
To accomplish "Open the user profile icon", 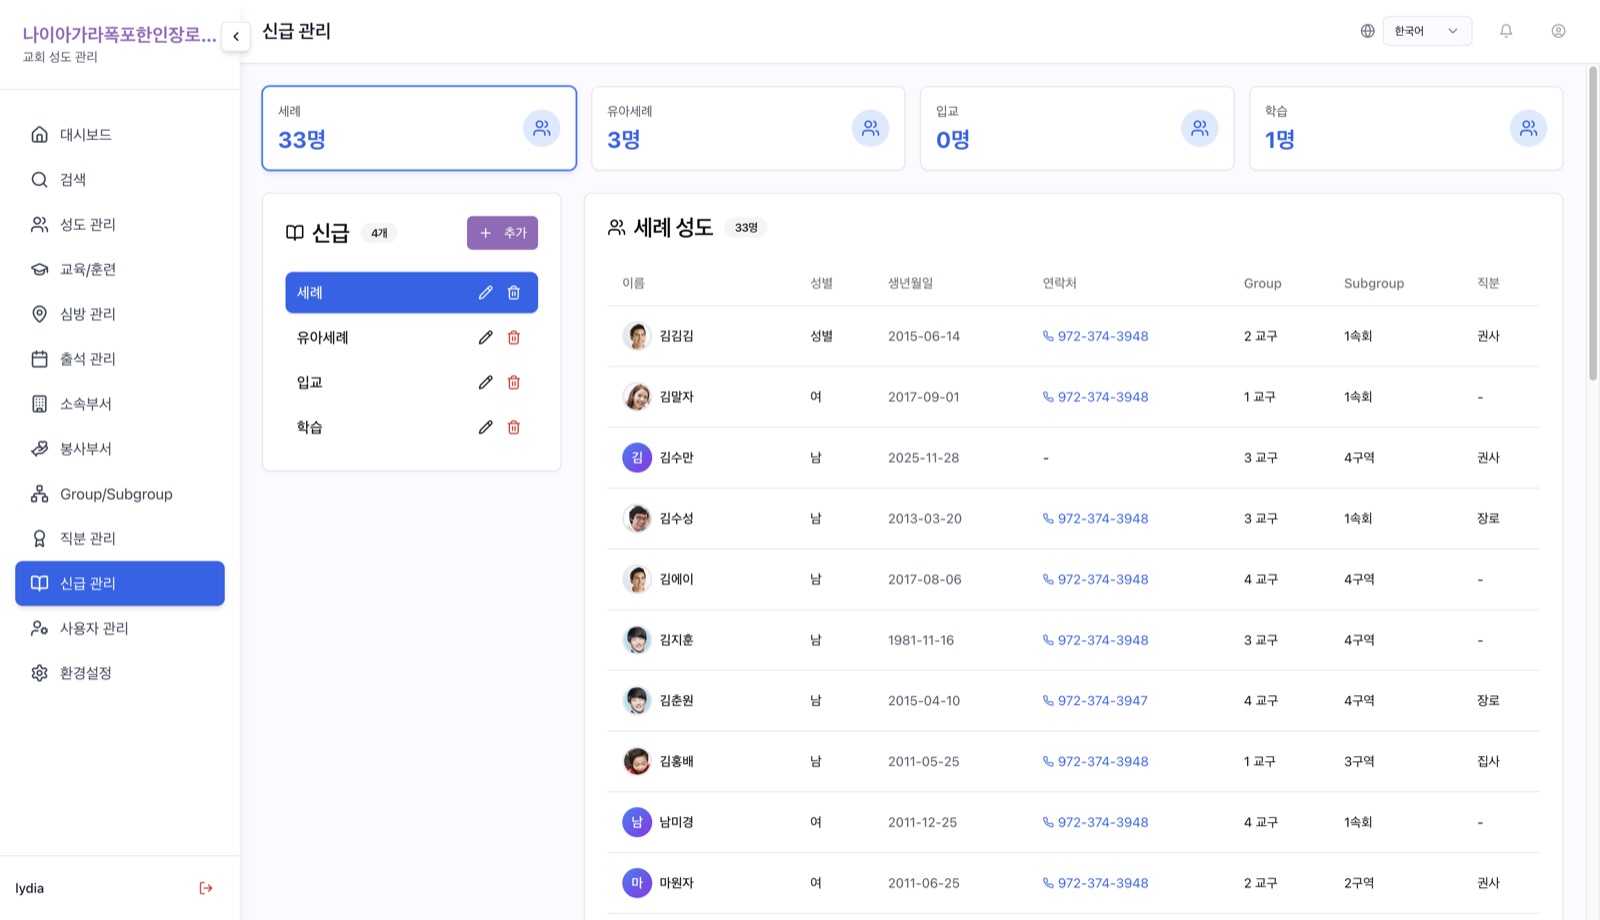I will click(1558, 31).
